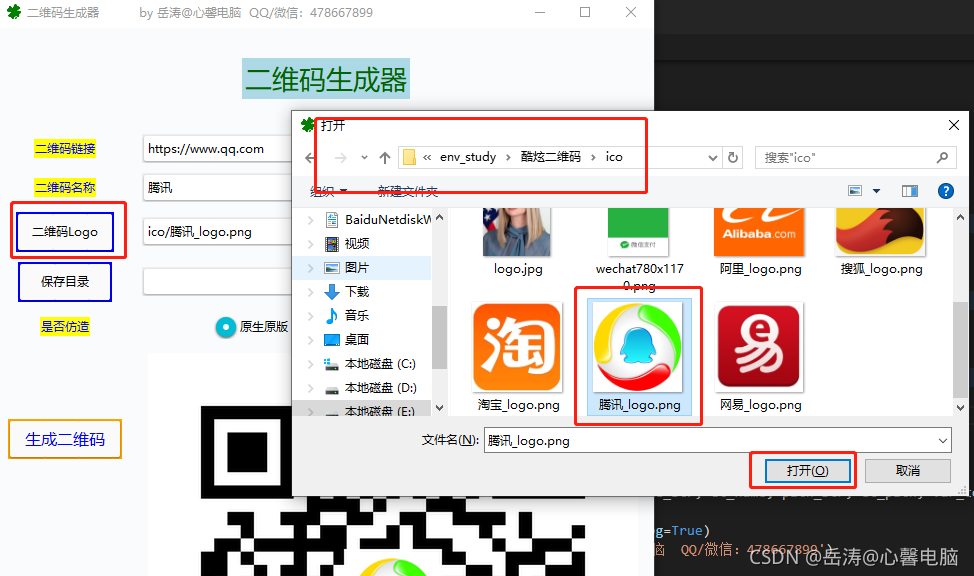Screen dimensions: 974x576
Task: Click the forward arrow in the dialog
Action: pos(340,158)
